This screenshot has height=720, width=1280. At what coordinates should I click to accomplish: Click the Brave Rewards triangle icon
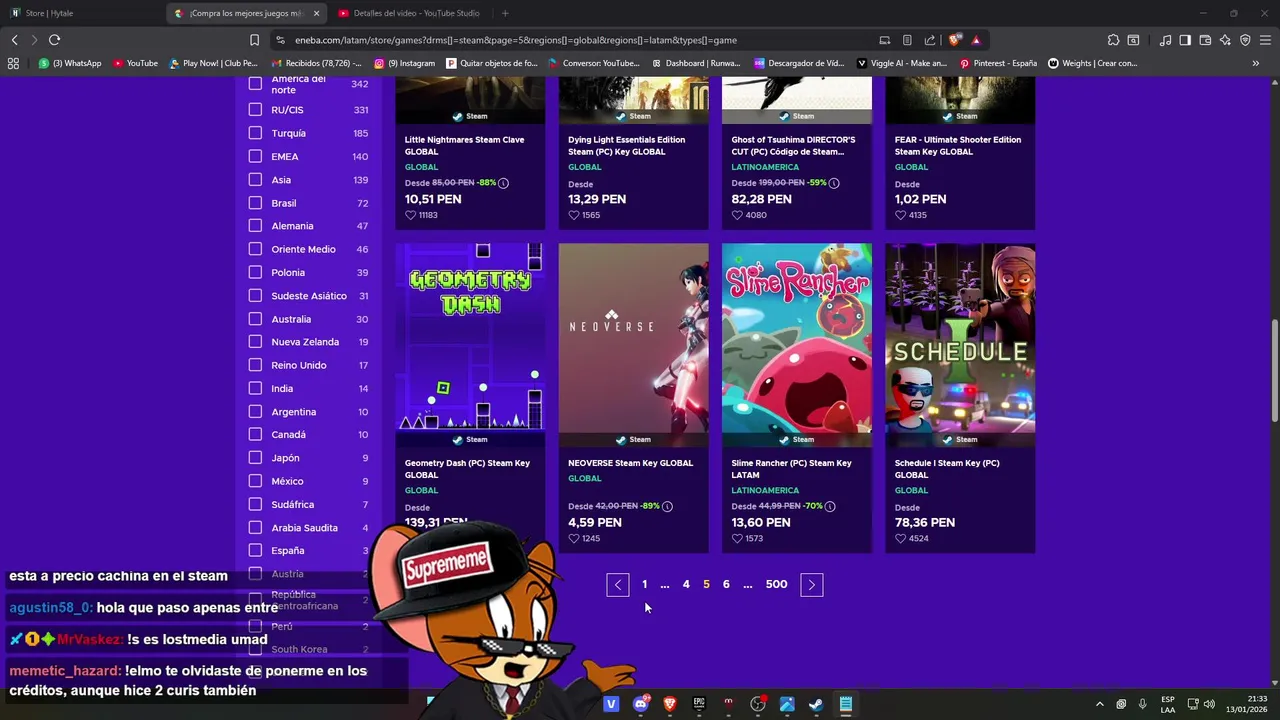pos(976,40)
